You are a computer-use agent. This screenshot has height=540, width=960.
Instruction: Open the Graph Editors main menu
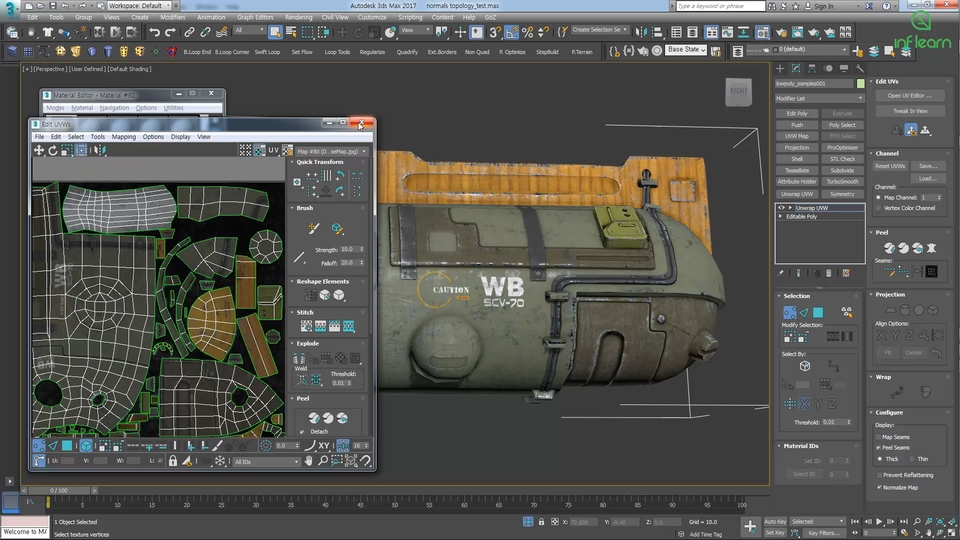(255, 17)
